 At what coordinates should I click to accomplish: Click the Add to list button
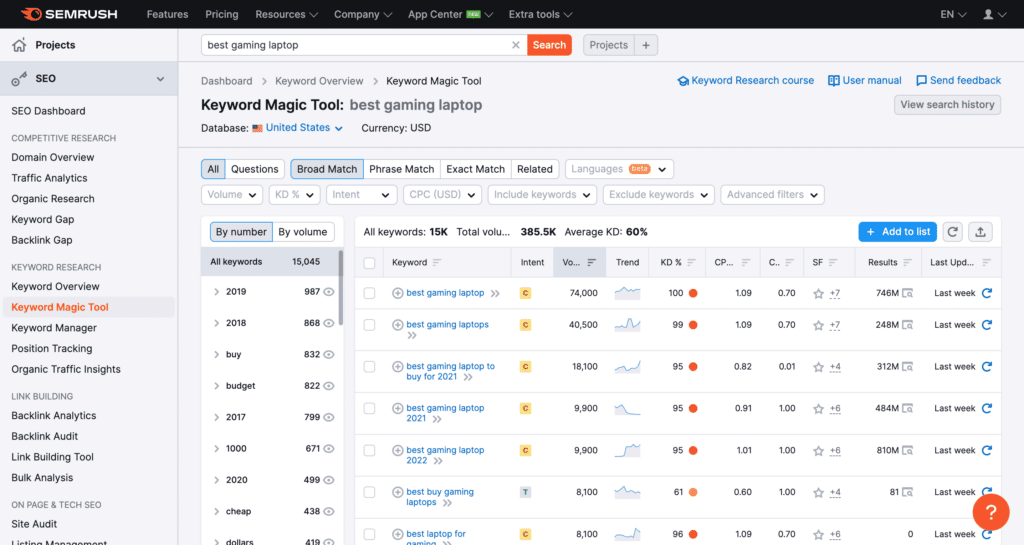coord(897,232)
